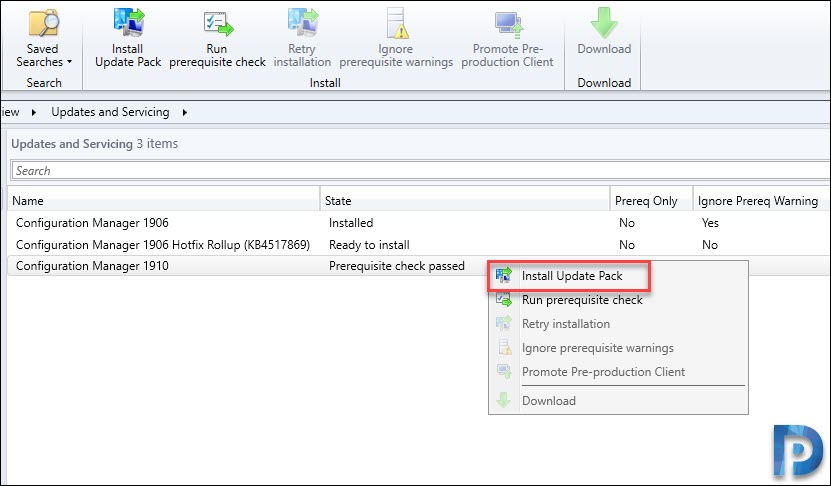Click the Prerequisite check passed cell
This screenshot has width=831, height=486.
pos(396,266)
